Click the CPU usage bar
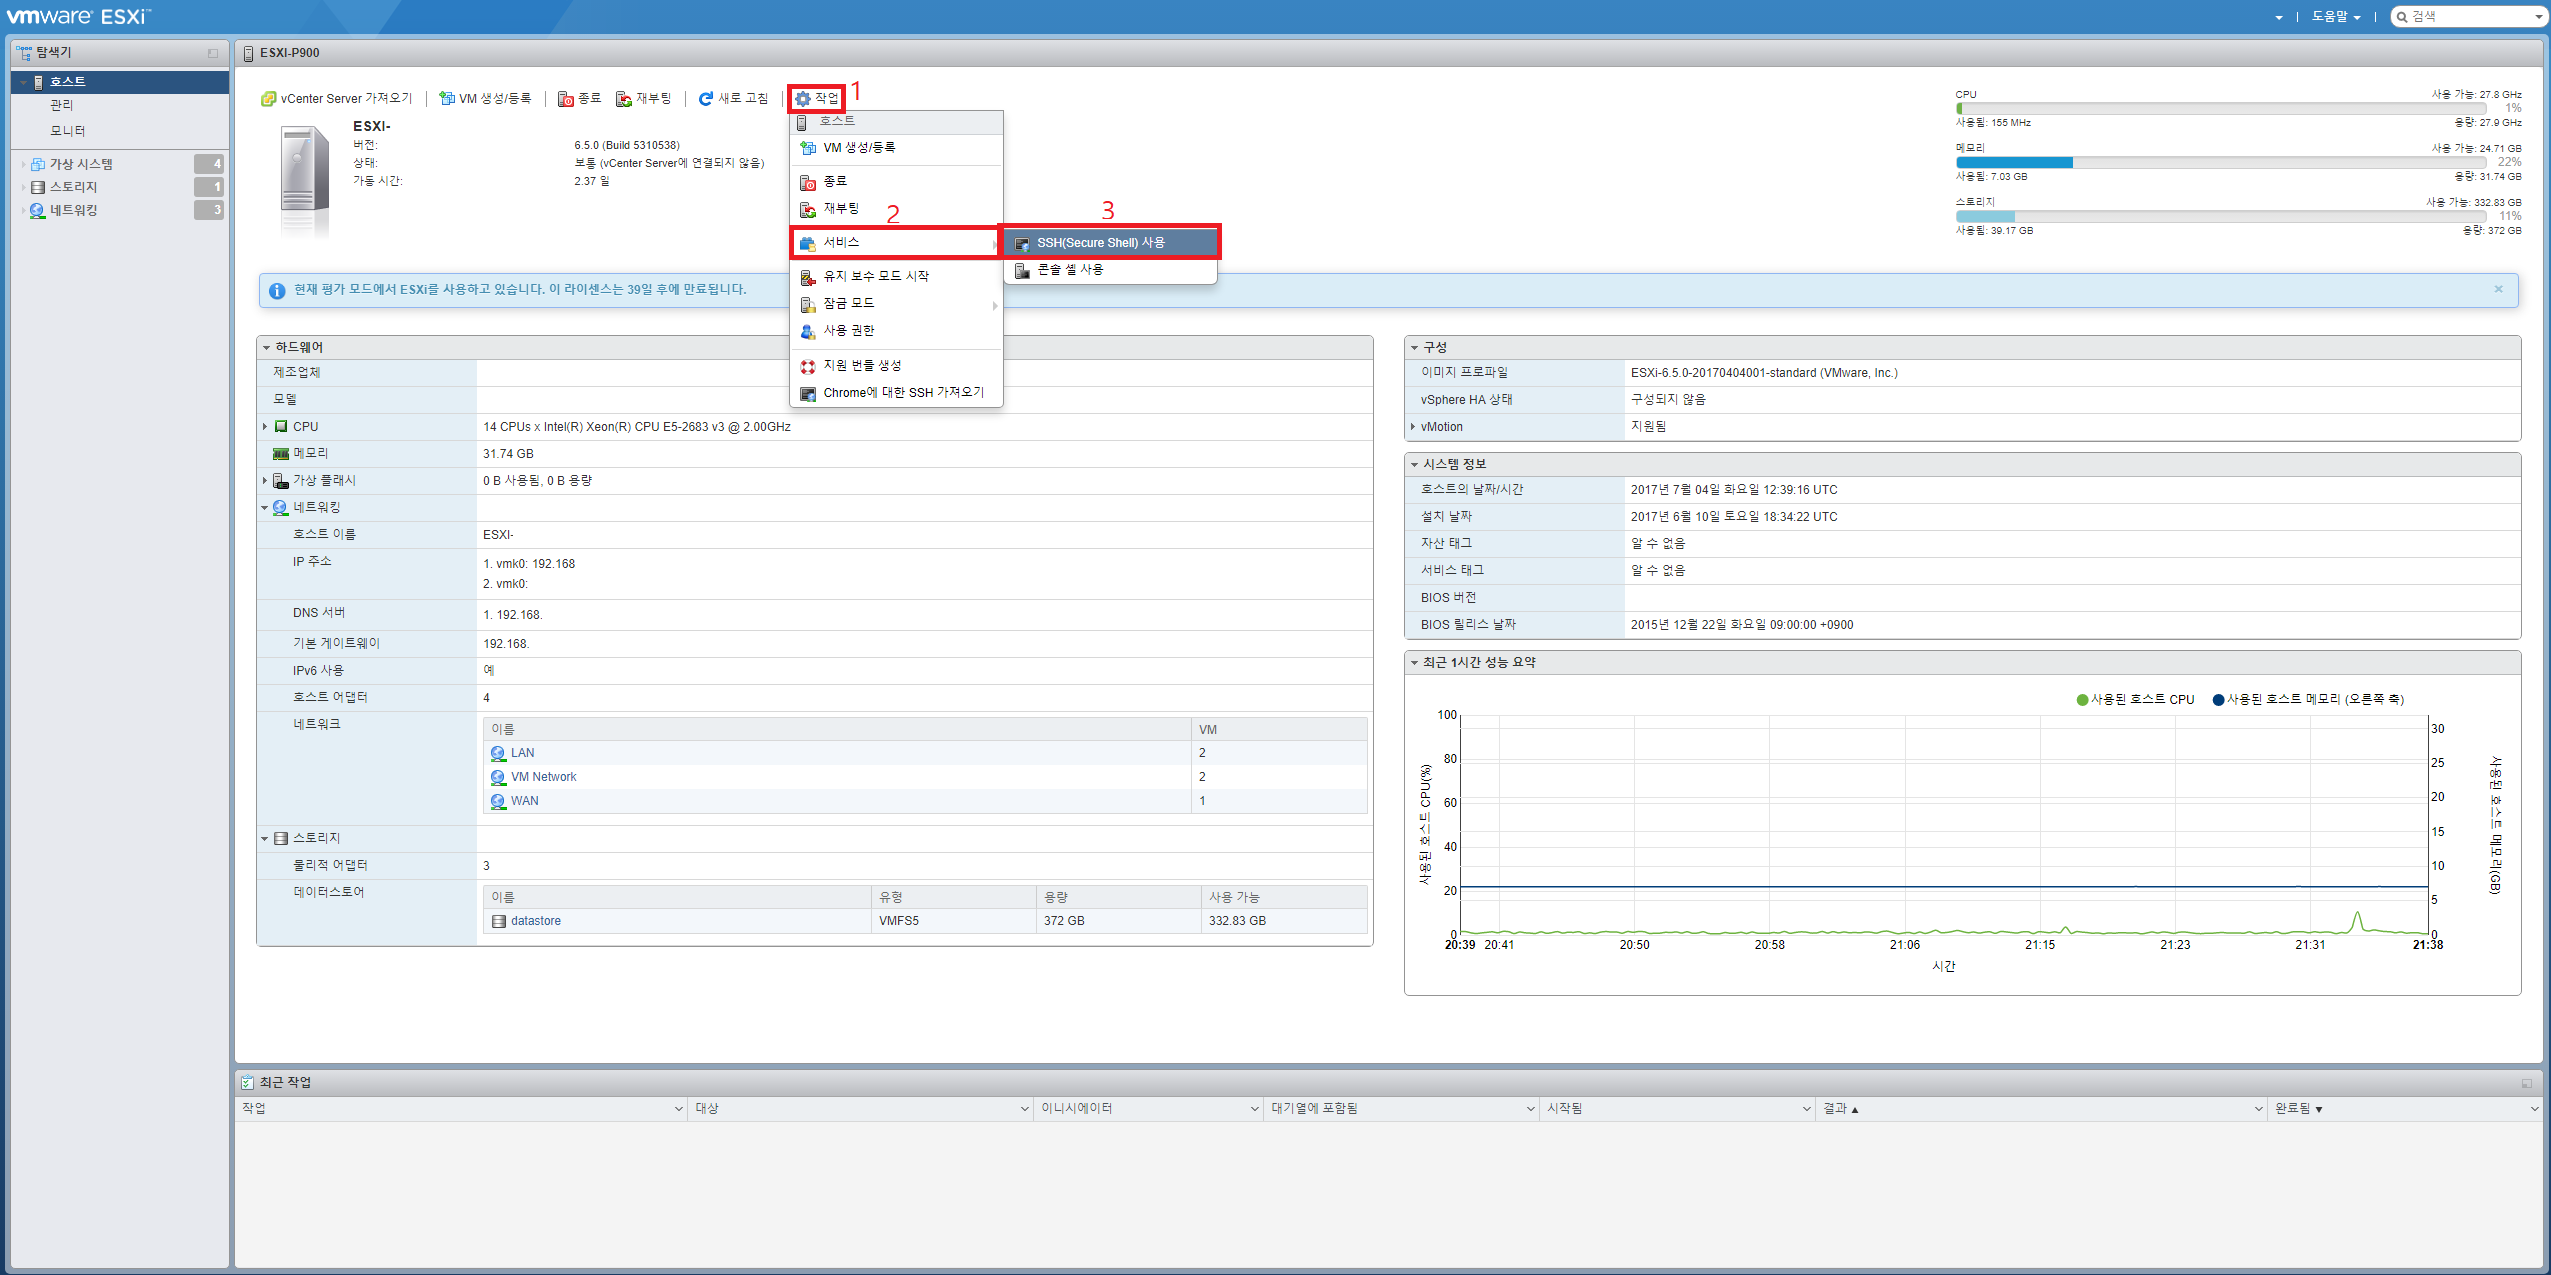The height and width of the screenshot is (1275, 2551). (x=2220, y=108)
